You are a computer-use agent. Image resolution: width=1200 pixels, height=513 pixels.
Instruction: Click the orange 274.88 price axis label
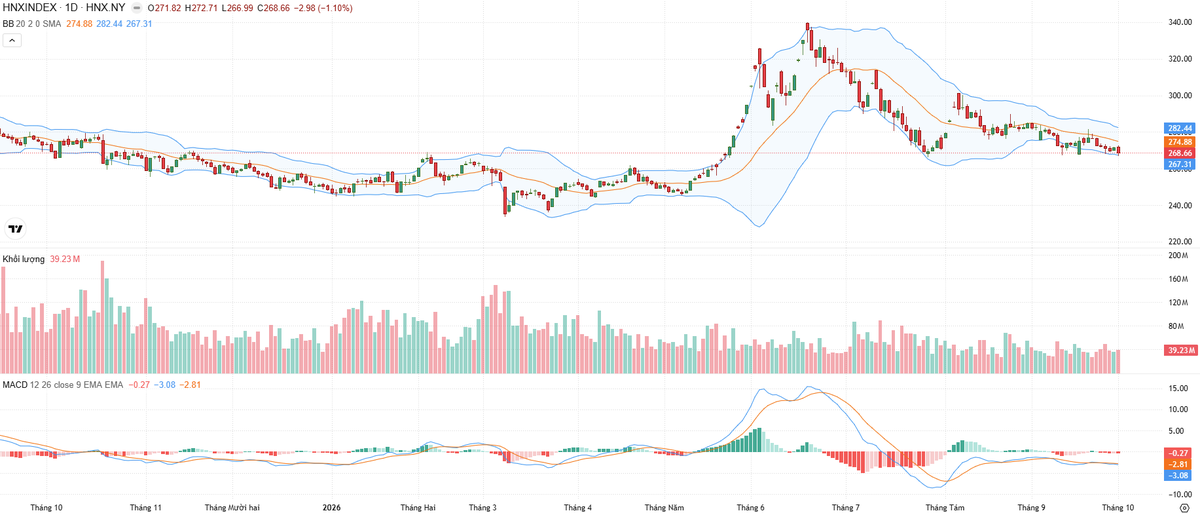tap(1179, 142)
